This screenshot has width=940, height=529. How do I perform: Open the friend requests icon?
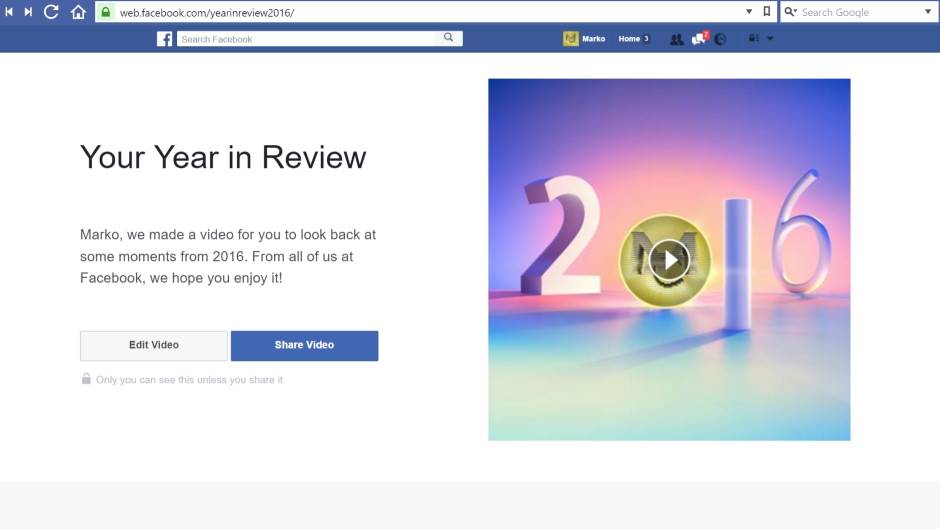[677, 39]
